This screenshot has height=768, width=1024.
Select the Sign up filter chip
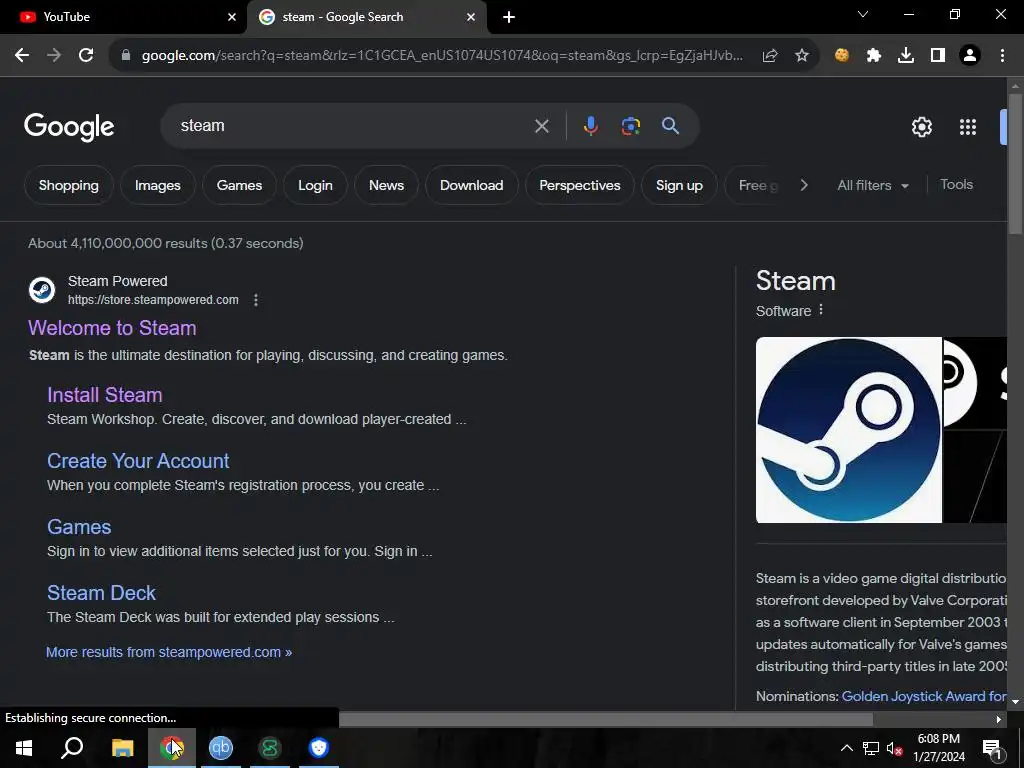pyautogui.click(x=679, y=185)
